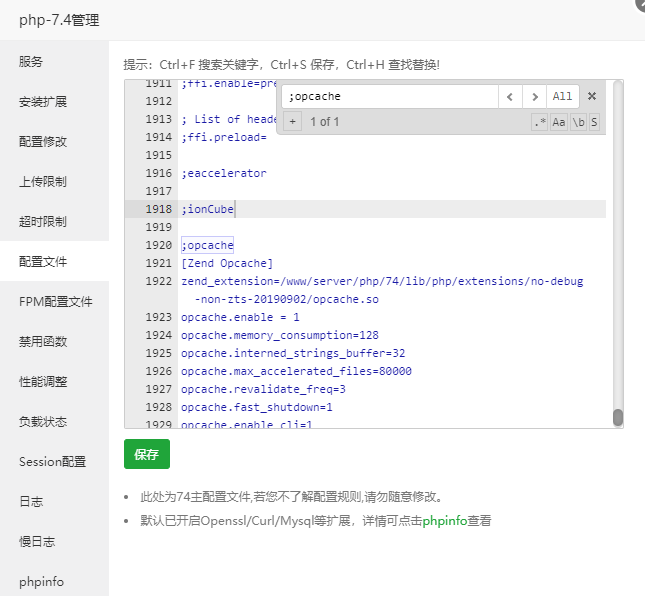The image size is (645, 596).
Task: Click the All matches button
Action: tap(563, 96)
